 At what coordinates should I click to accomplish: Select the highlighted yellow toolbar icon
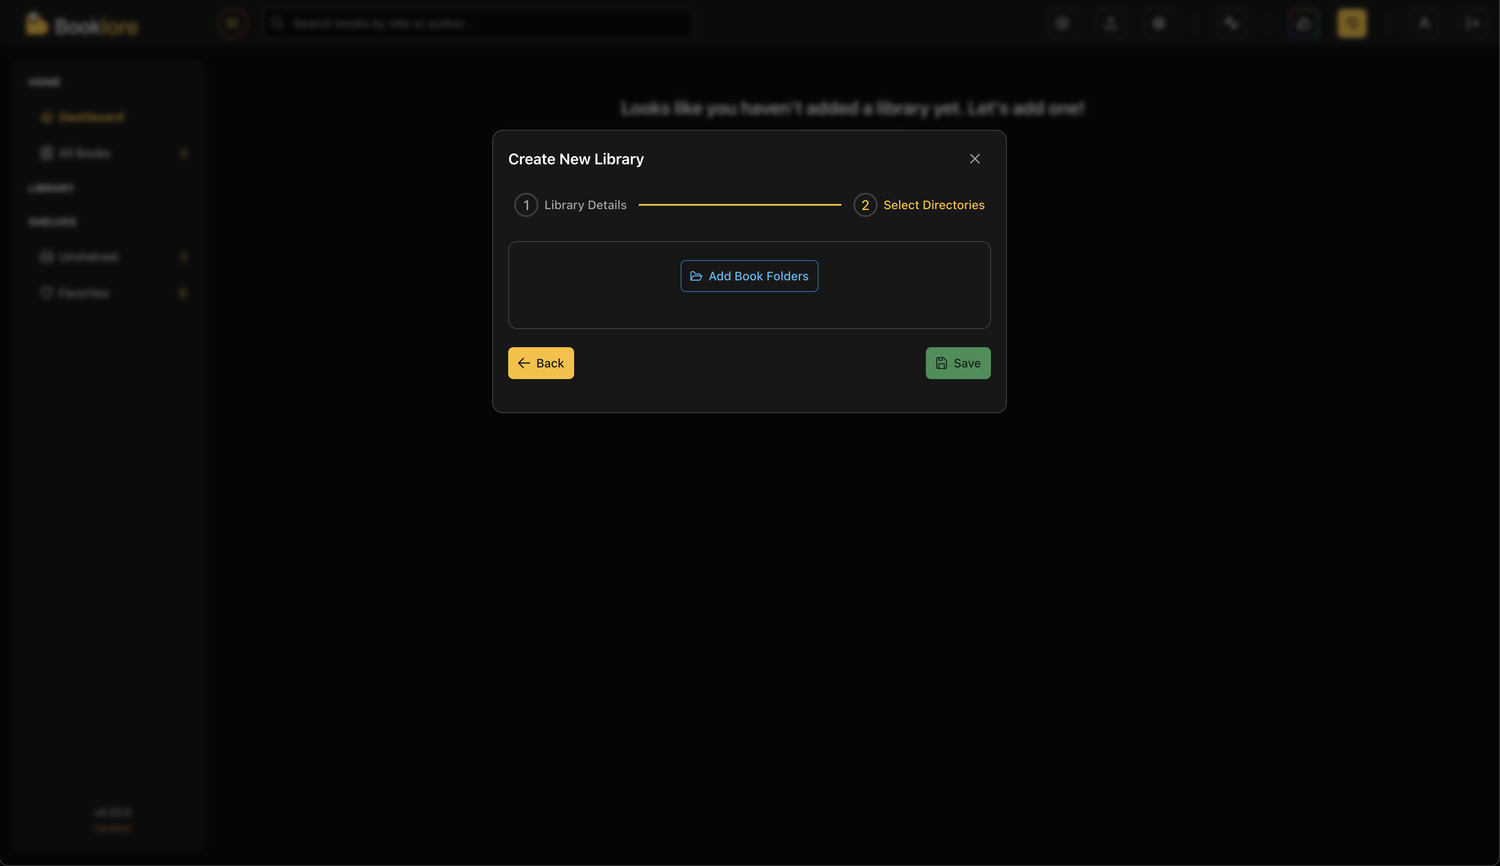tap(1352, 23)
